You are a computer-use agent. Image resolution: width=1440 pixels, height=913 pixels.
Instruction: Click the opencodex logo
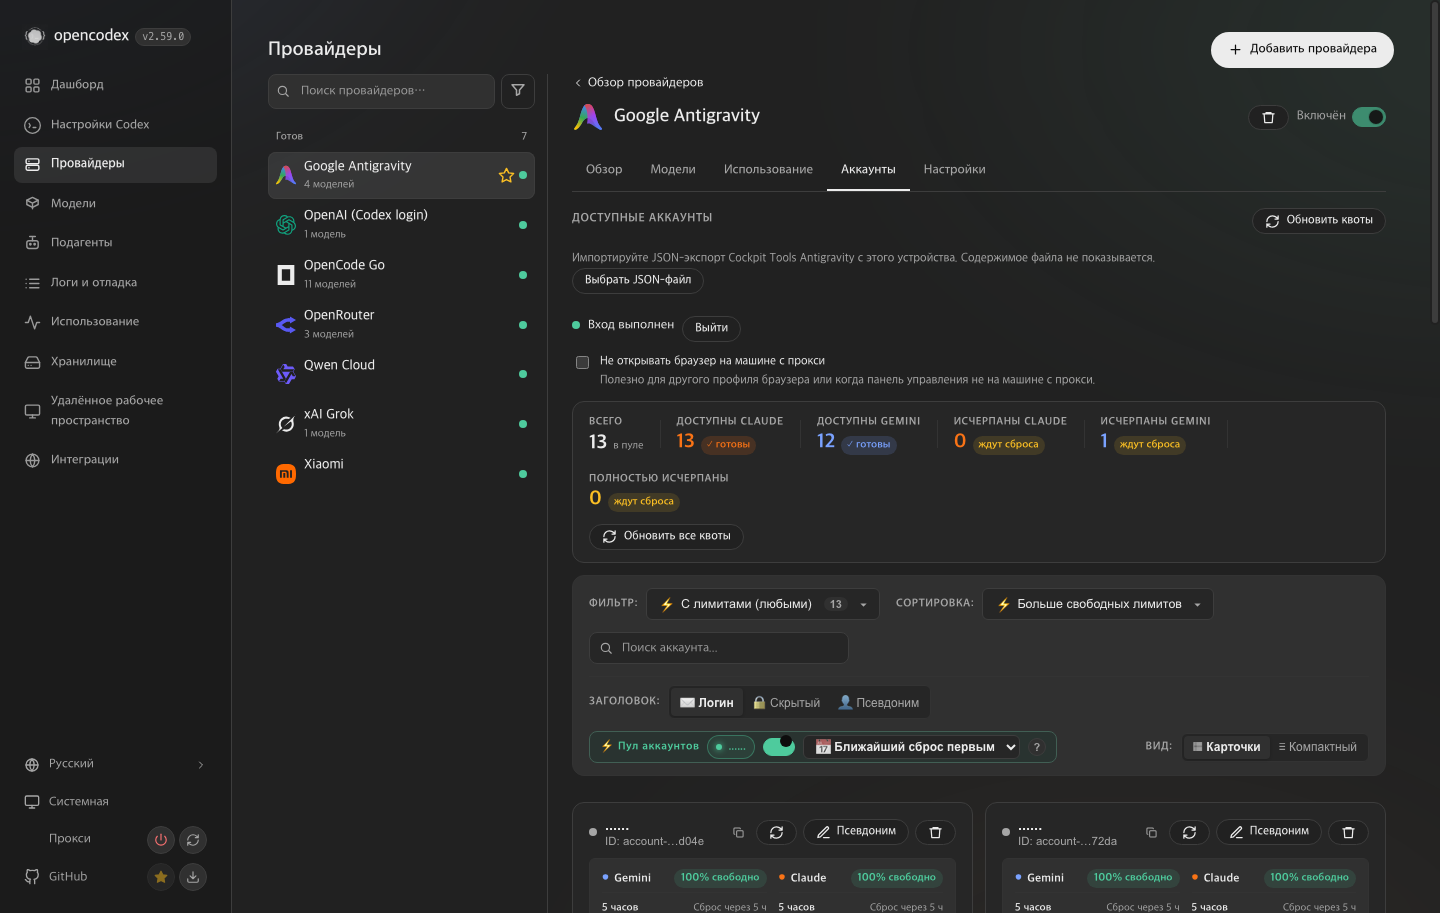click(x=35, y=36)
